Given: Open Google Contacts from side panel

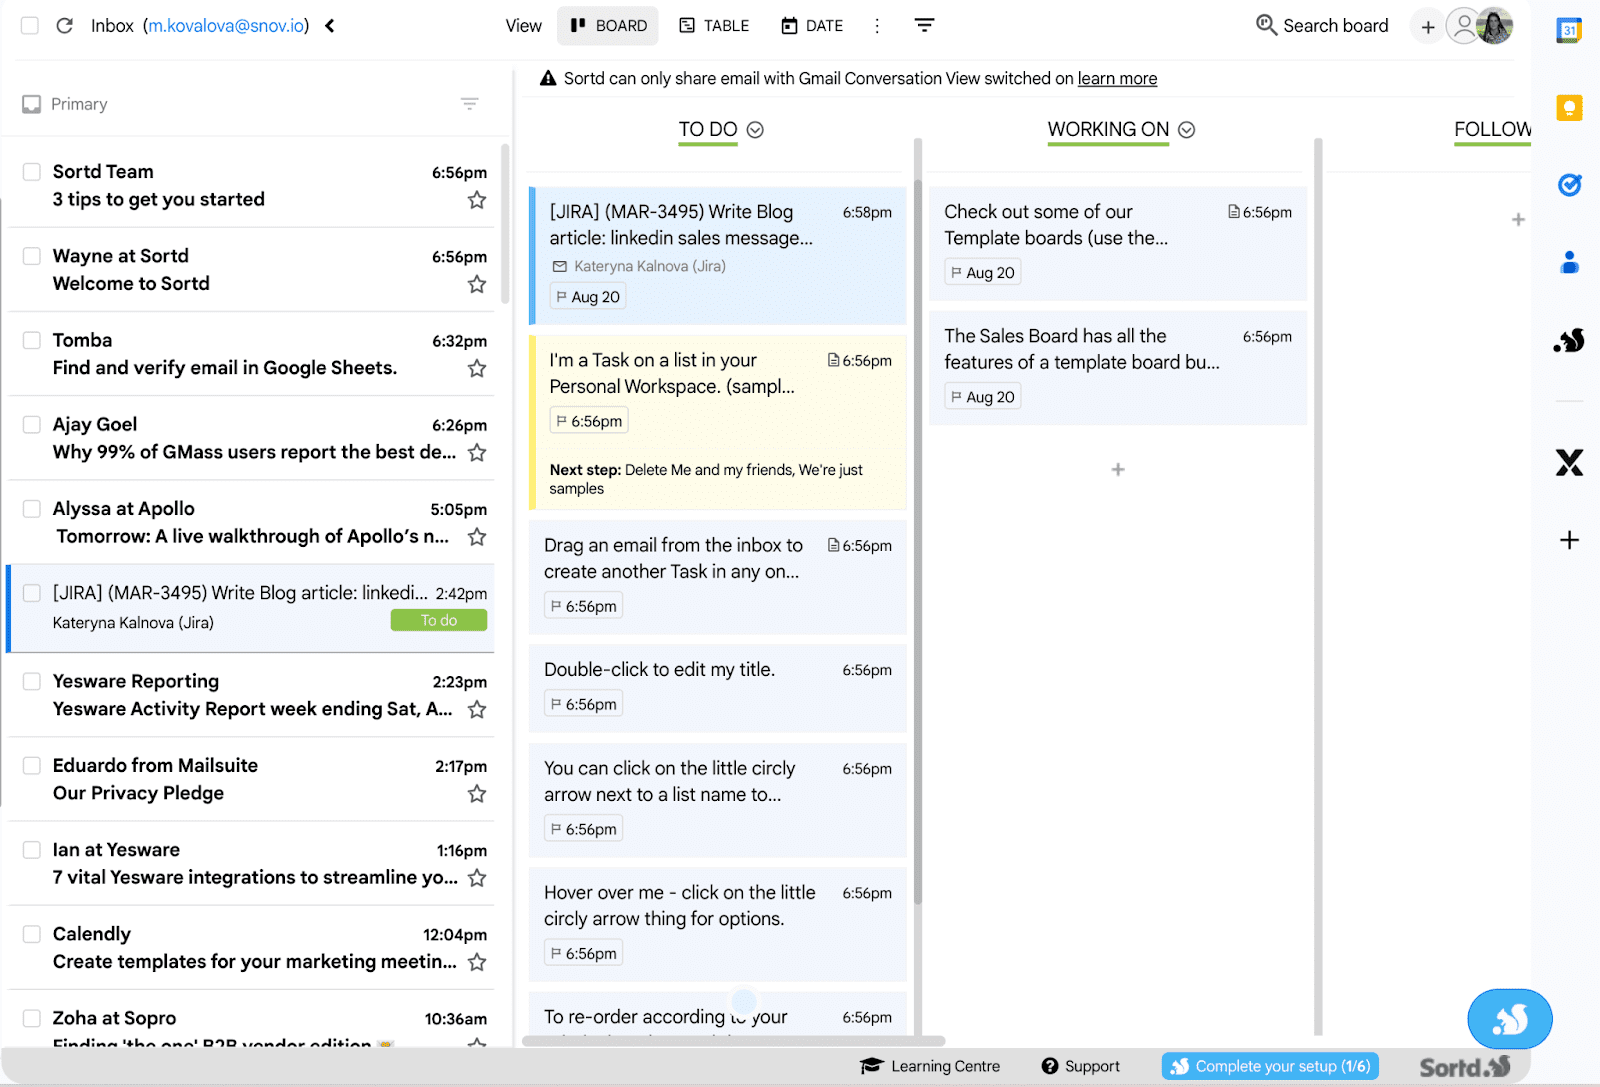Looking at the screenshot, I should click(x=1569, y=263).
